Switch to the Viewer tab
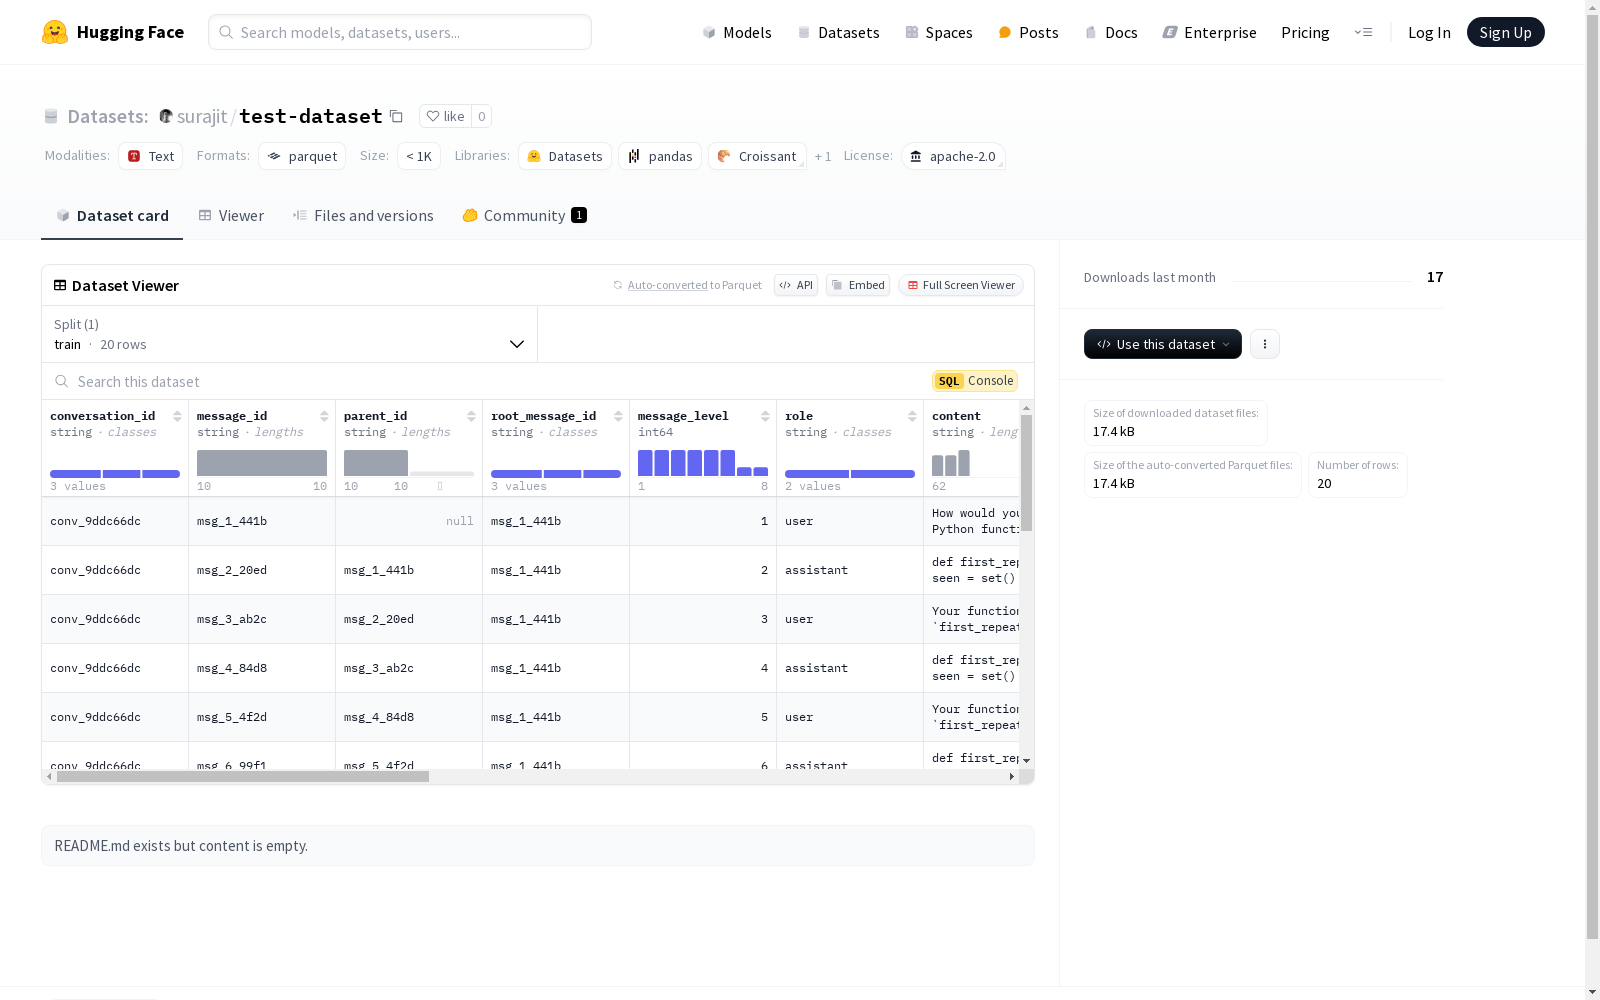Screen dimensions: 1600x1000 (x=231, y=215)
